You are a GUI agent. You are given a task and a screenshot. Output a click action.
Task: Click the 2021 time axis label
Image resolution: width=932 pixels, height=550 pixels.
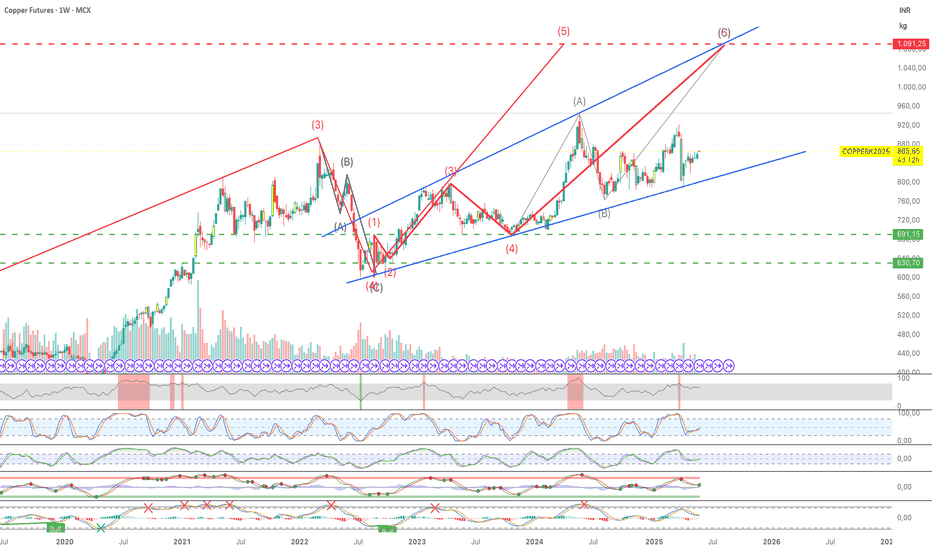[182, 542]
